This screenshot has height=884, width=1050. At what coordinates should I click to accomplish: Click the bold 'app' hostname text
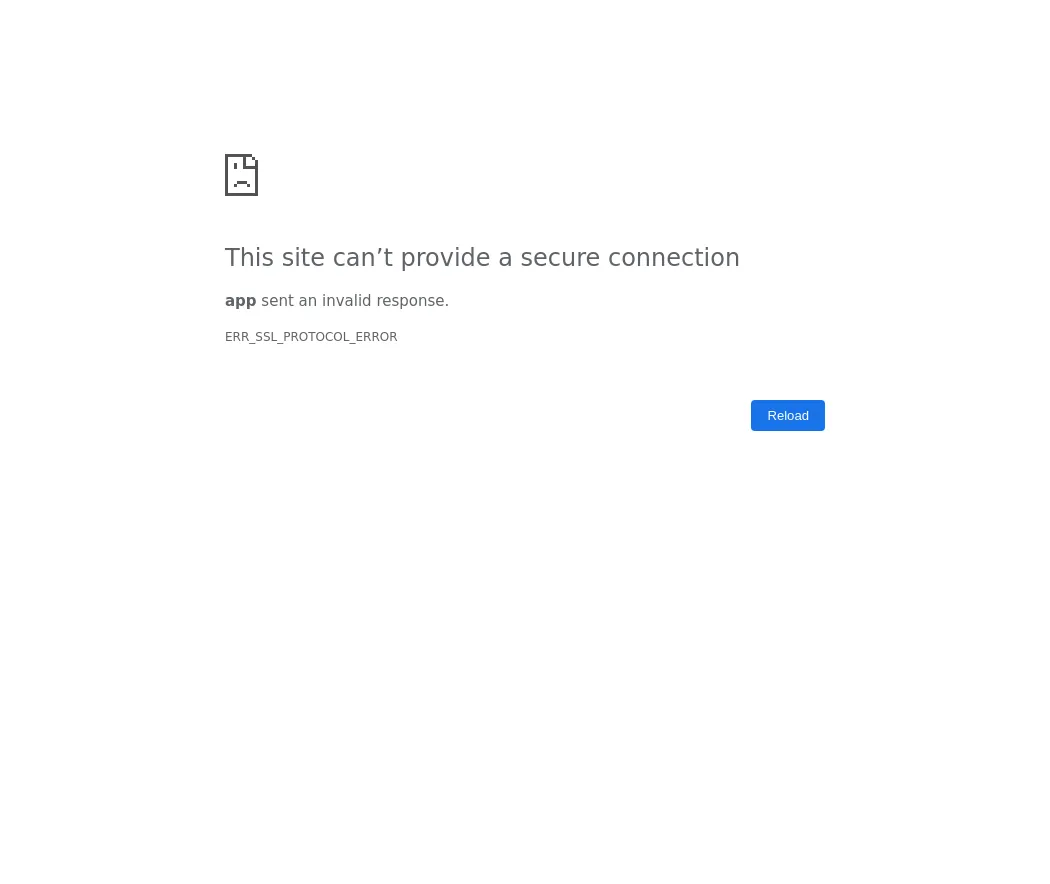240,301
